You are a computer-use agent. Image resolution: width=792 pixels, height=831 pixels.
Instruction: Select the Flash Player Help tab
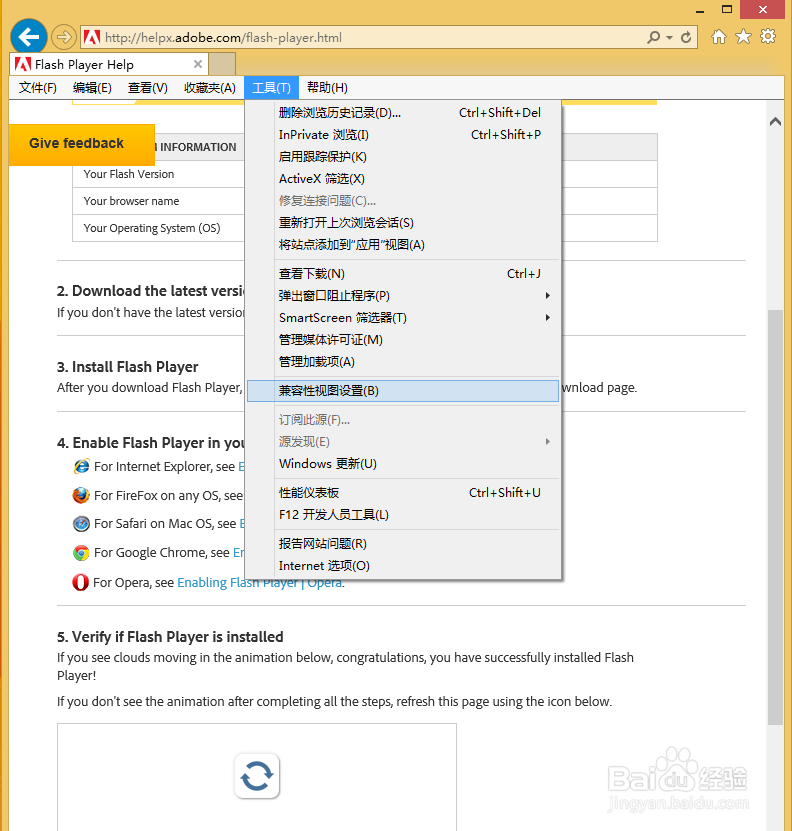[x=109, y=64]
